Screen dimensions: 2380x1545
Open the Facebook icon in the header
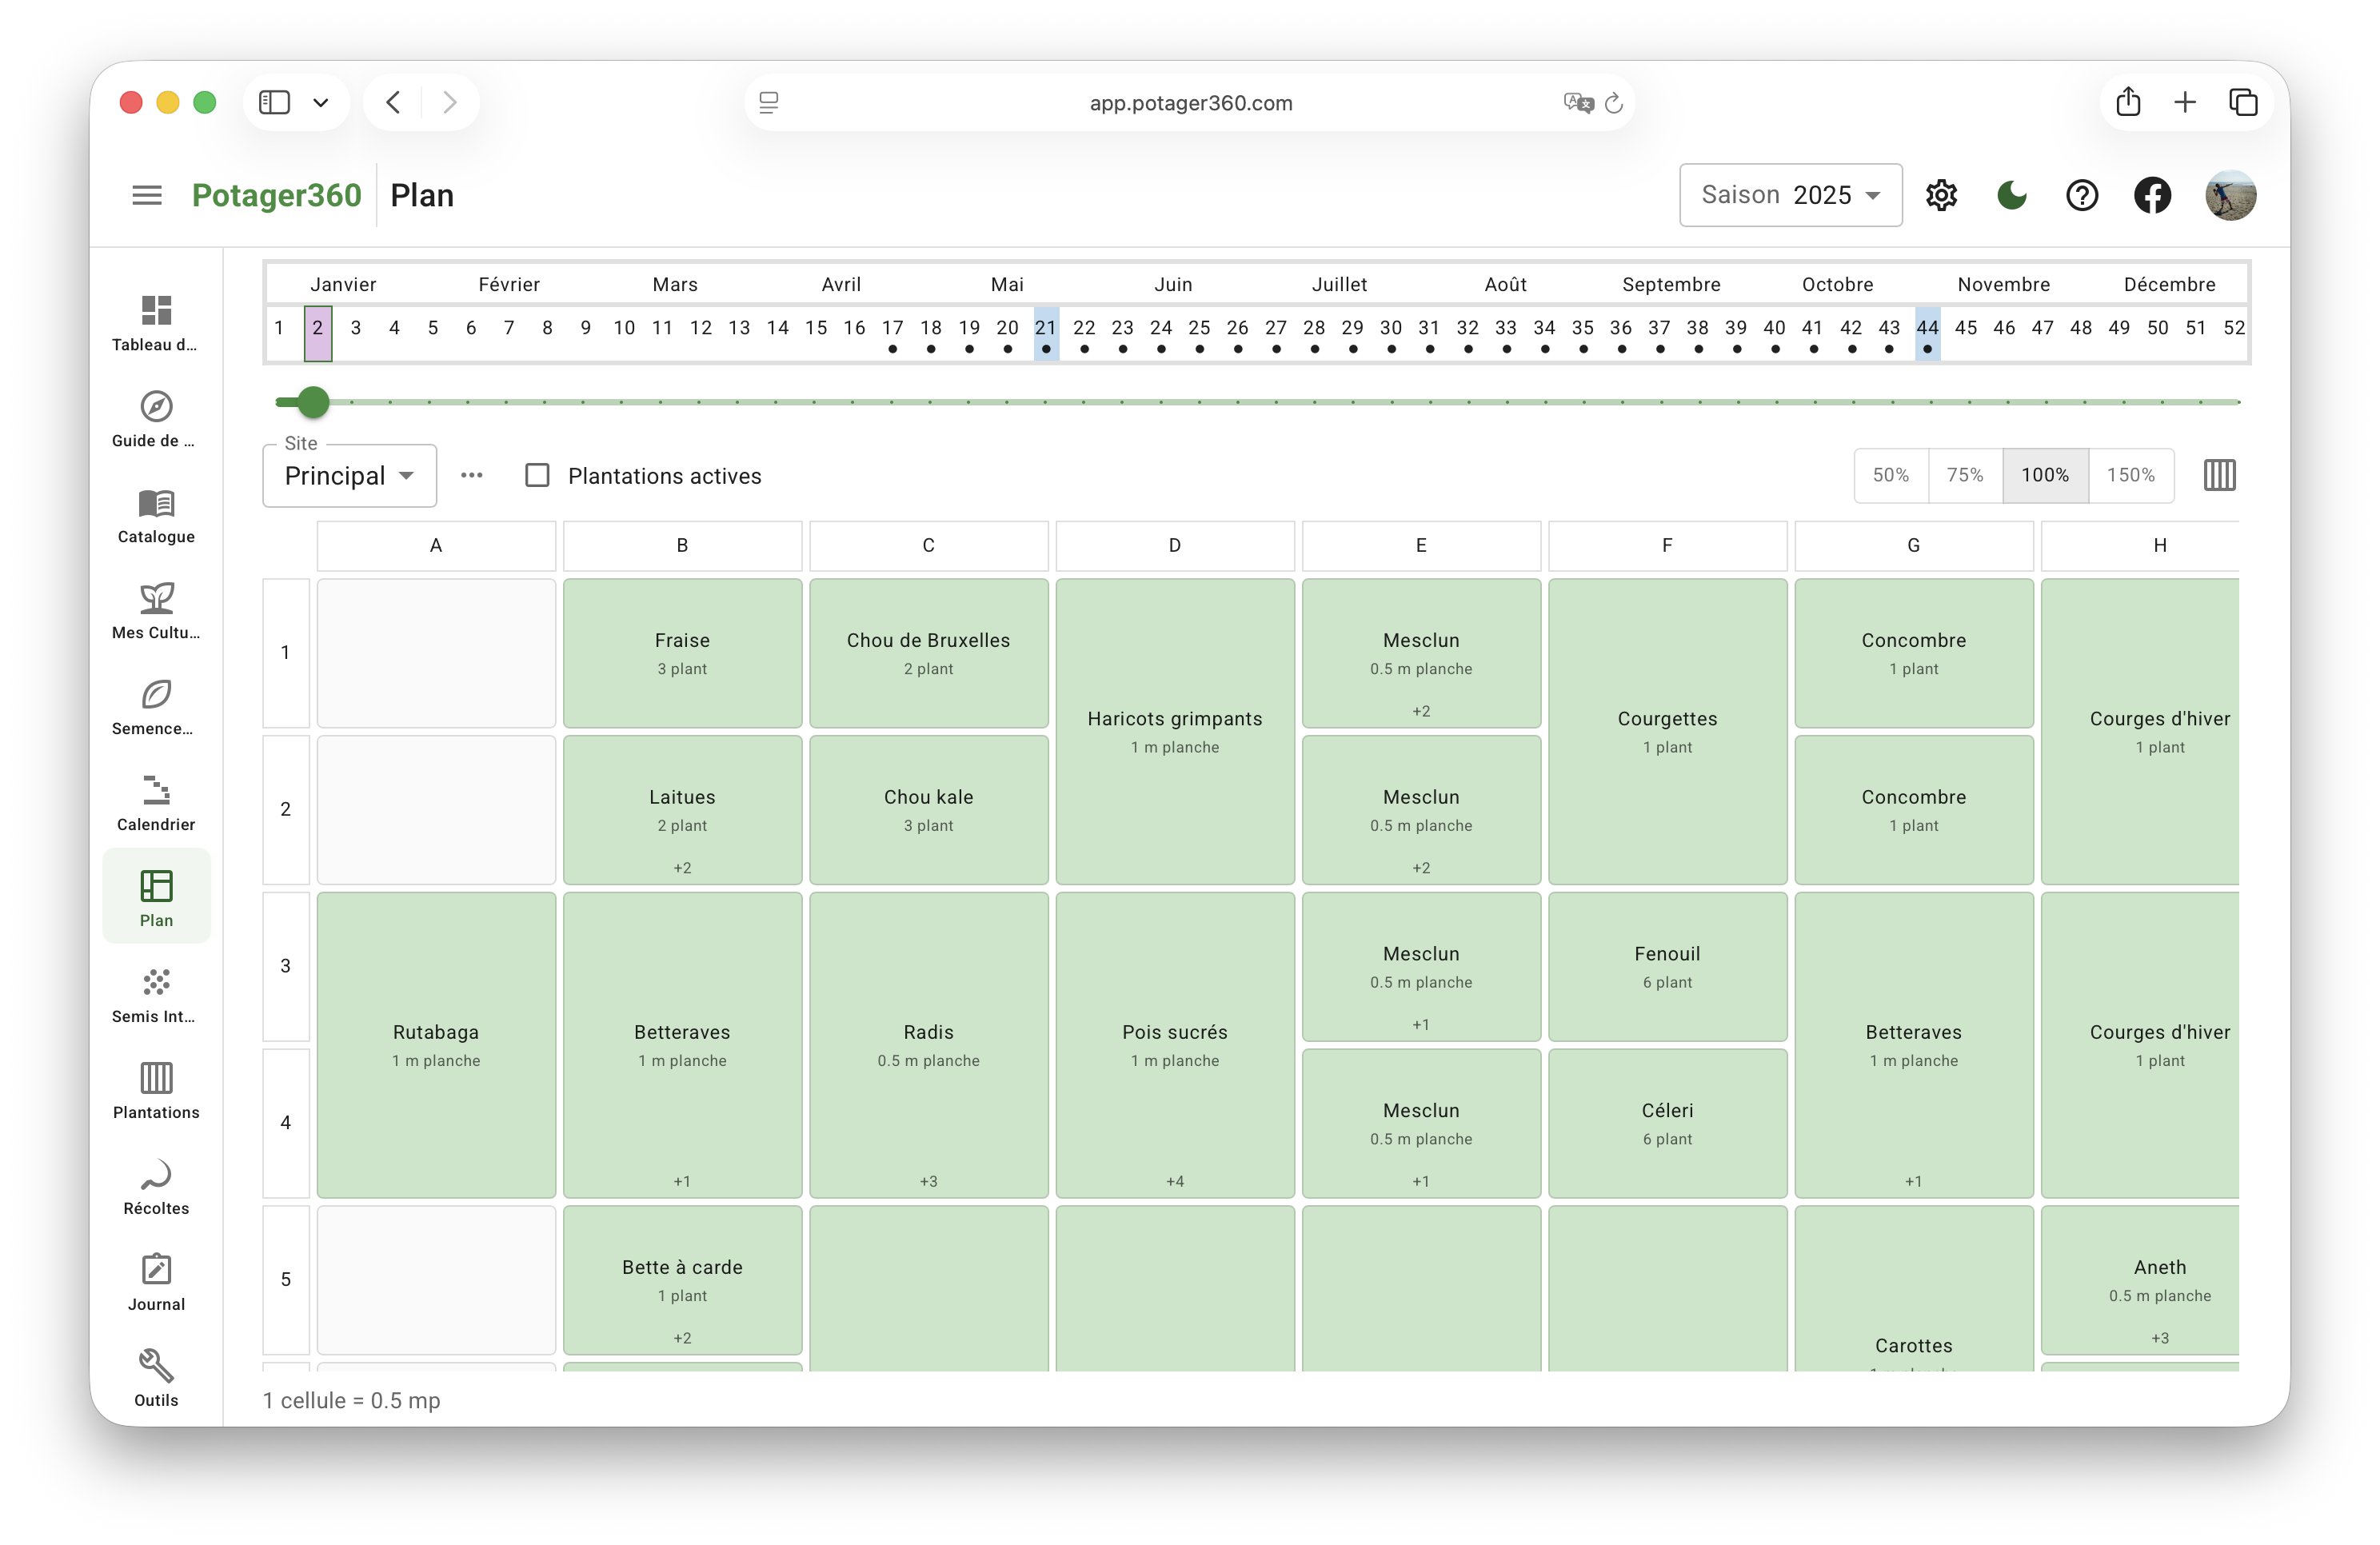pos(2152,195)
